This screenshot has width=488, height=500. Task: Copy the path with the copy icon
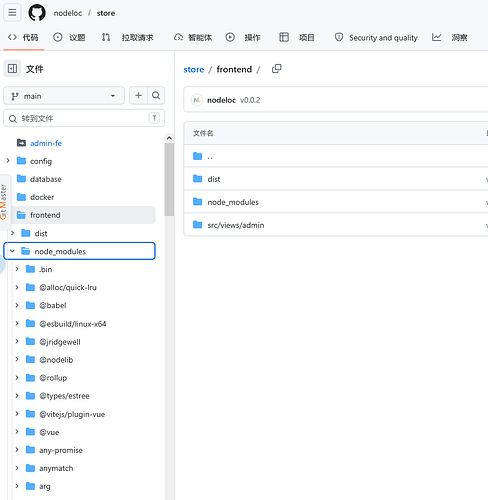[x=276, y=69]
